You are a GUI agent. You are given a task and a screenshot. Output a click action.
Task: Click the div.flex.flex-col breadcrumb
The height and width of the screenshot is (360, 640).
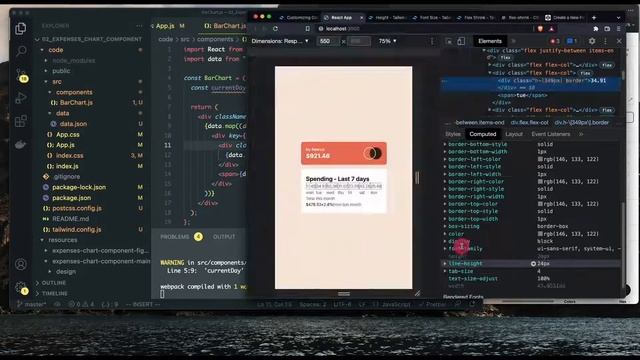[x=529, y=122]
